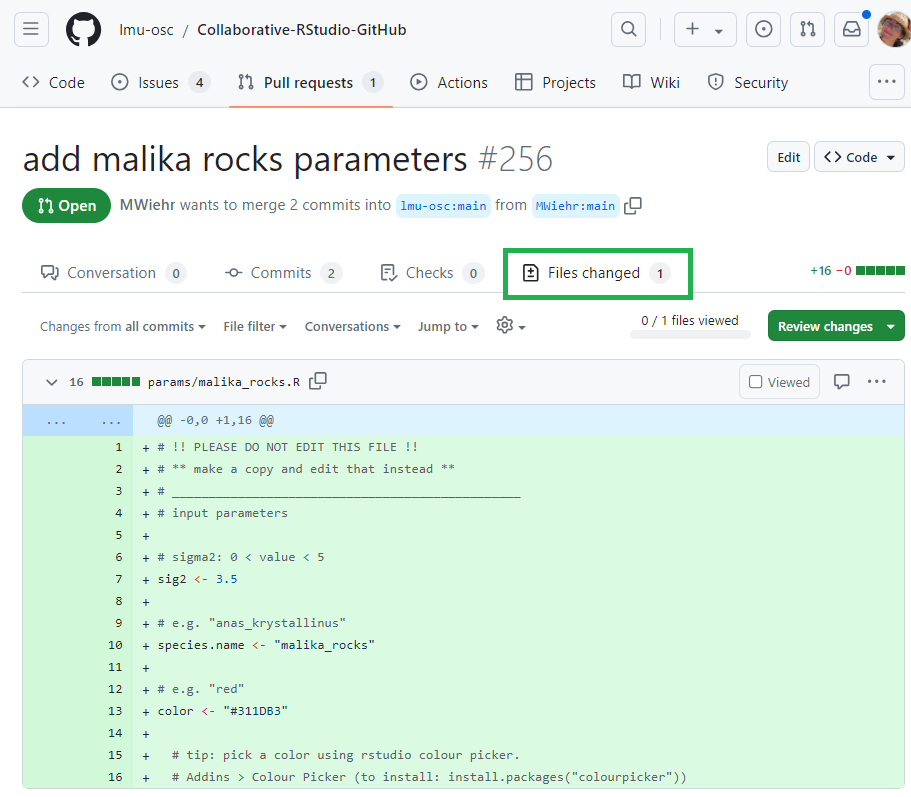The width and height of the screenshot is (911, 797).
Task: Open the issues icon in the header
Action: tap(763, 29)
